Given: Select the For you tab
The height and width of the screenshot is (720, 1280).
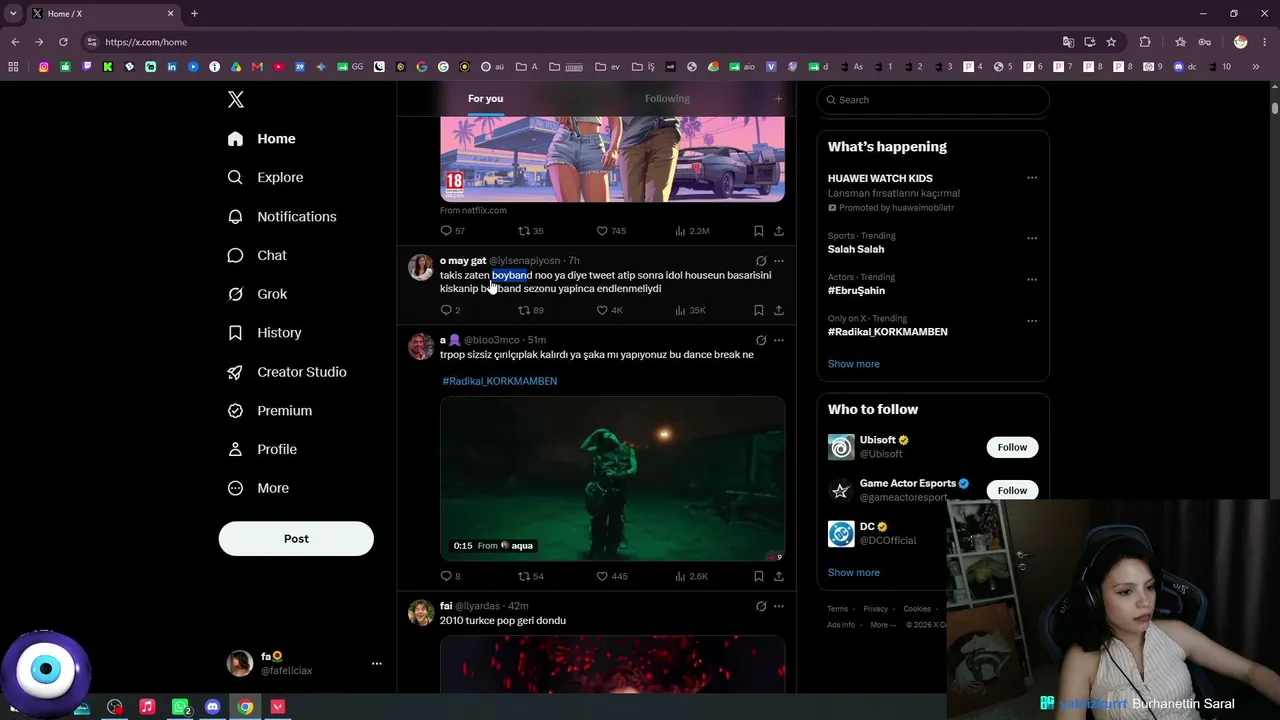Looking at the screenshot, I should pos(485,98).
